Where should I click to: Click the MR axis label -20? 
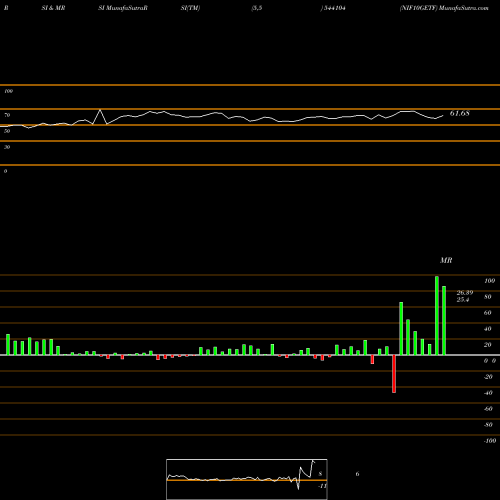point(488,377)
